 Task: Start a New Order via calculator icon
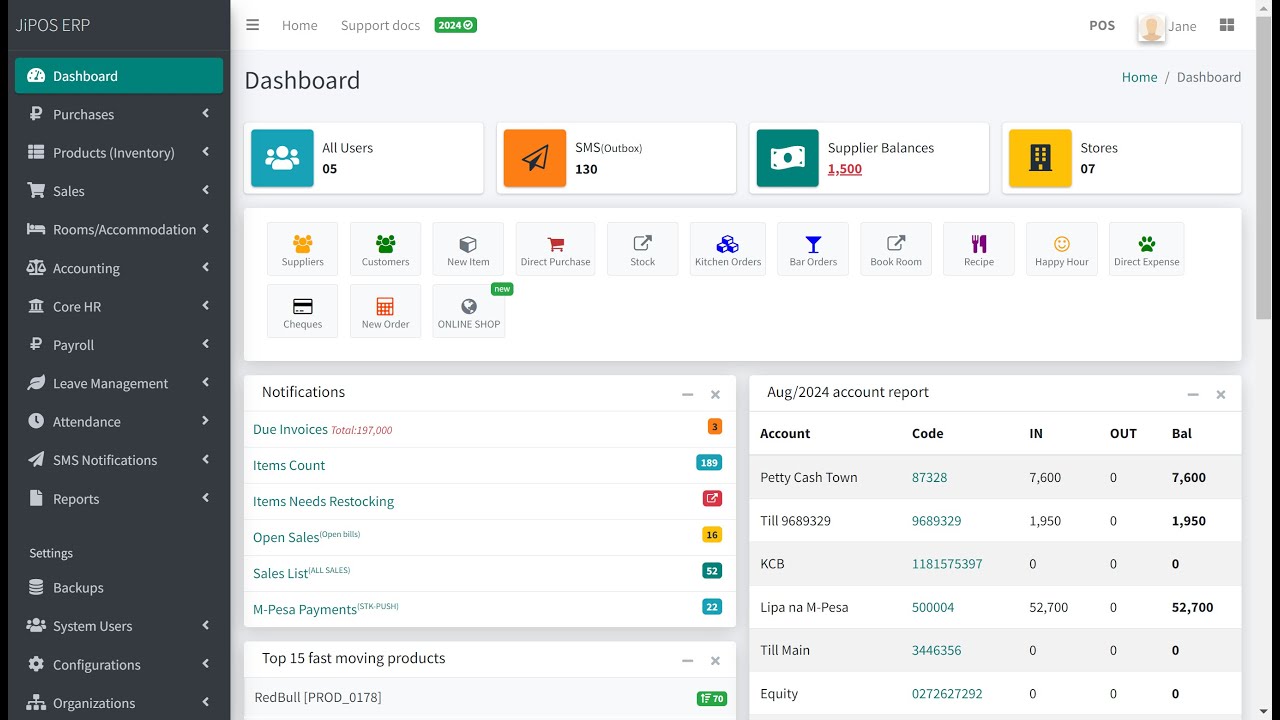click(x=385, y=311)
